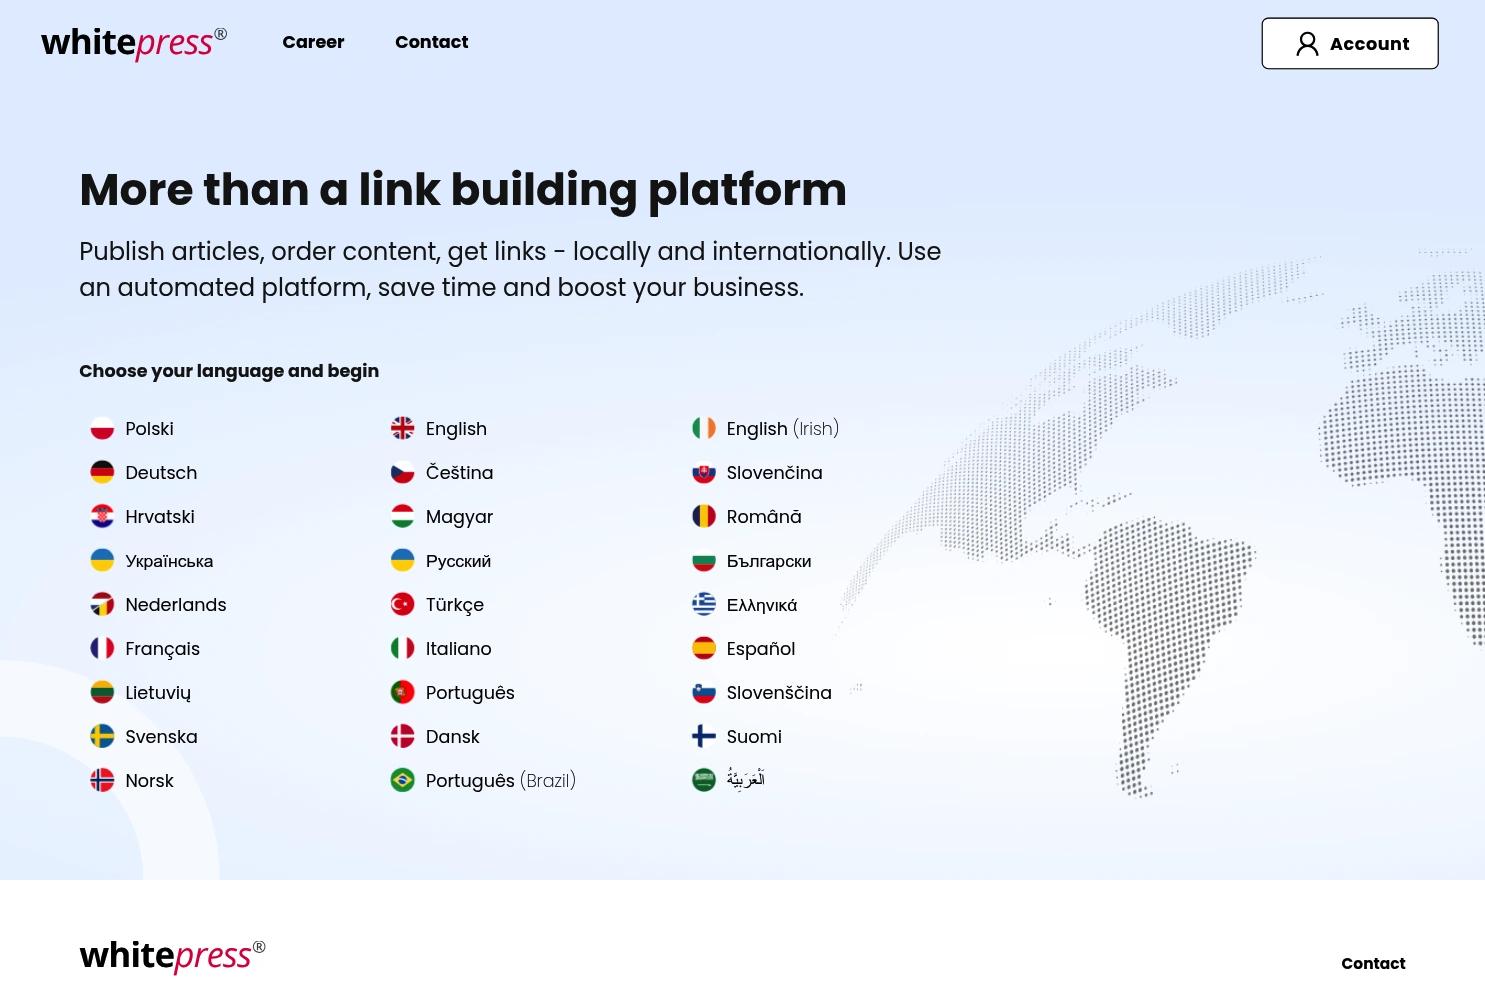The width and height of the screenshot is (1485, 990).
Task: Click the Polish flag icon
Action: [102, 429]
